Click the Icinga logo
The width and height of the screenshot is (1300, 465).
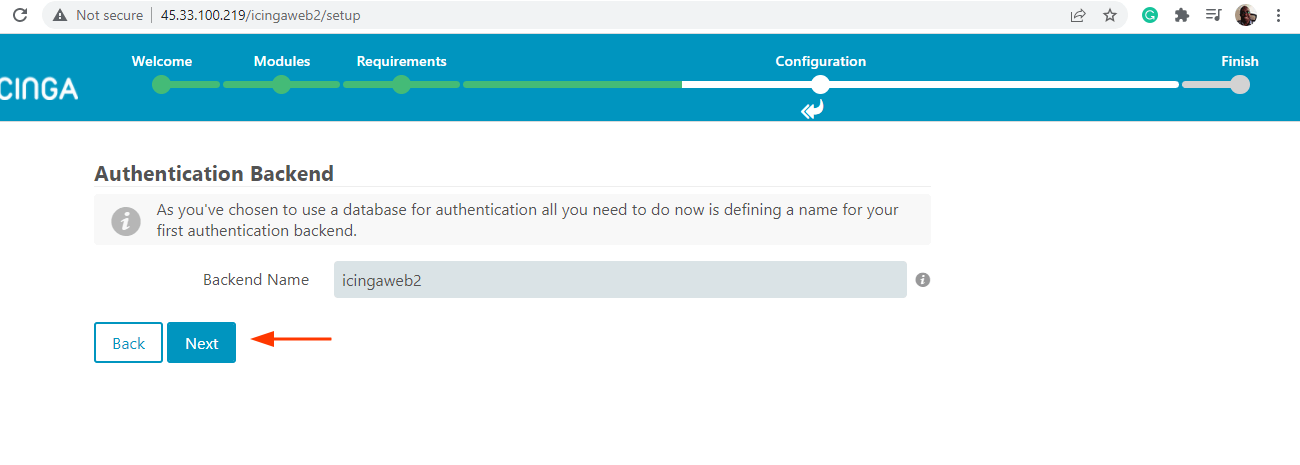pos(39,88)
